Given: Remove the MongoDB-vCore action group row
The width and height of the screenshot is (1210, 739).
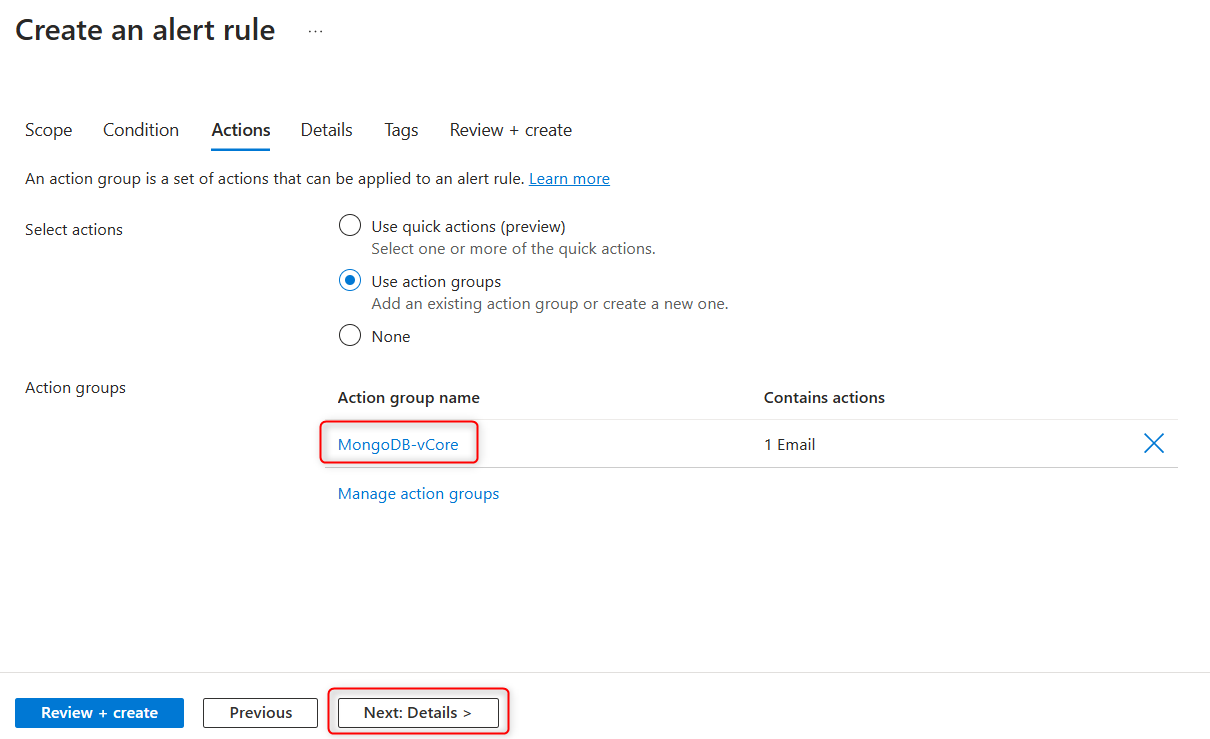Looking at the screenshot, I should click(1153, 443).
